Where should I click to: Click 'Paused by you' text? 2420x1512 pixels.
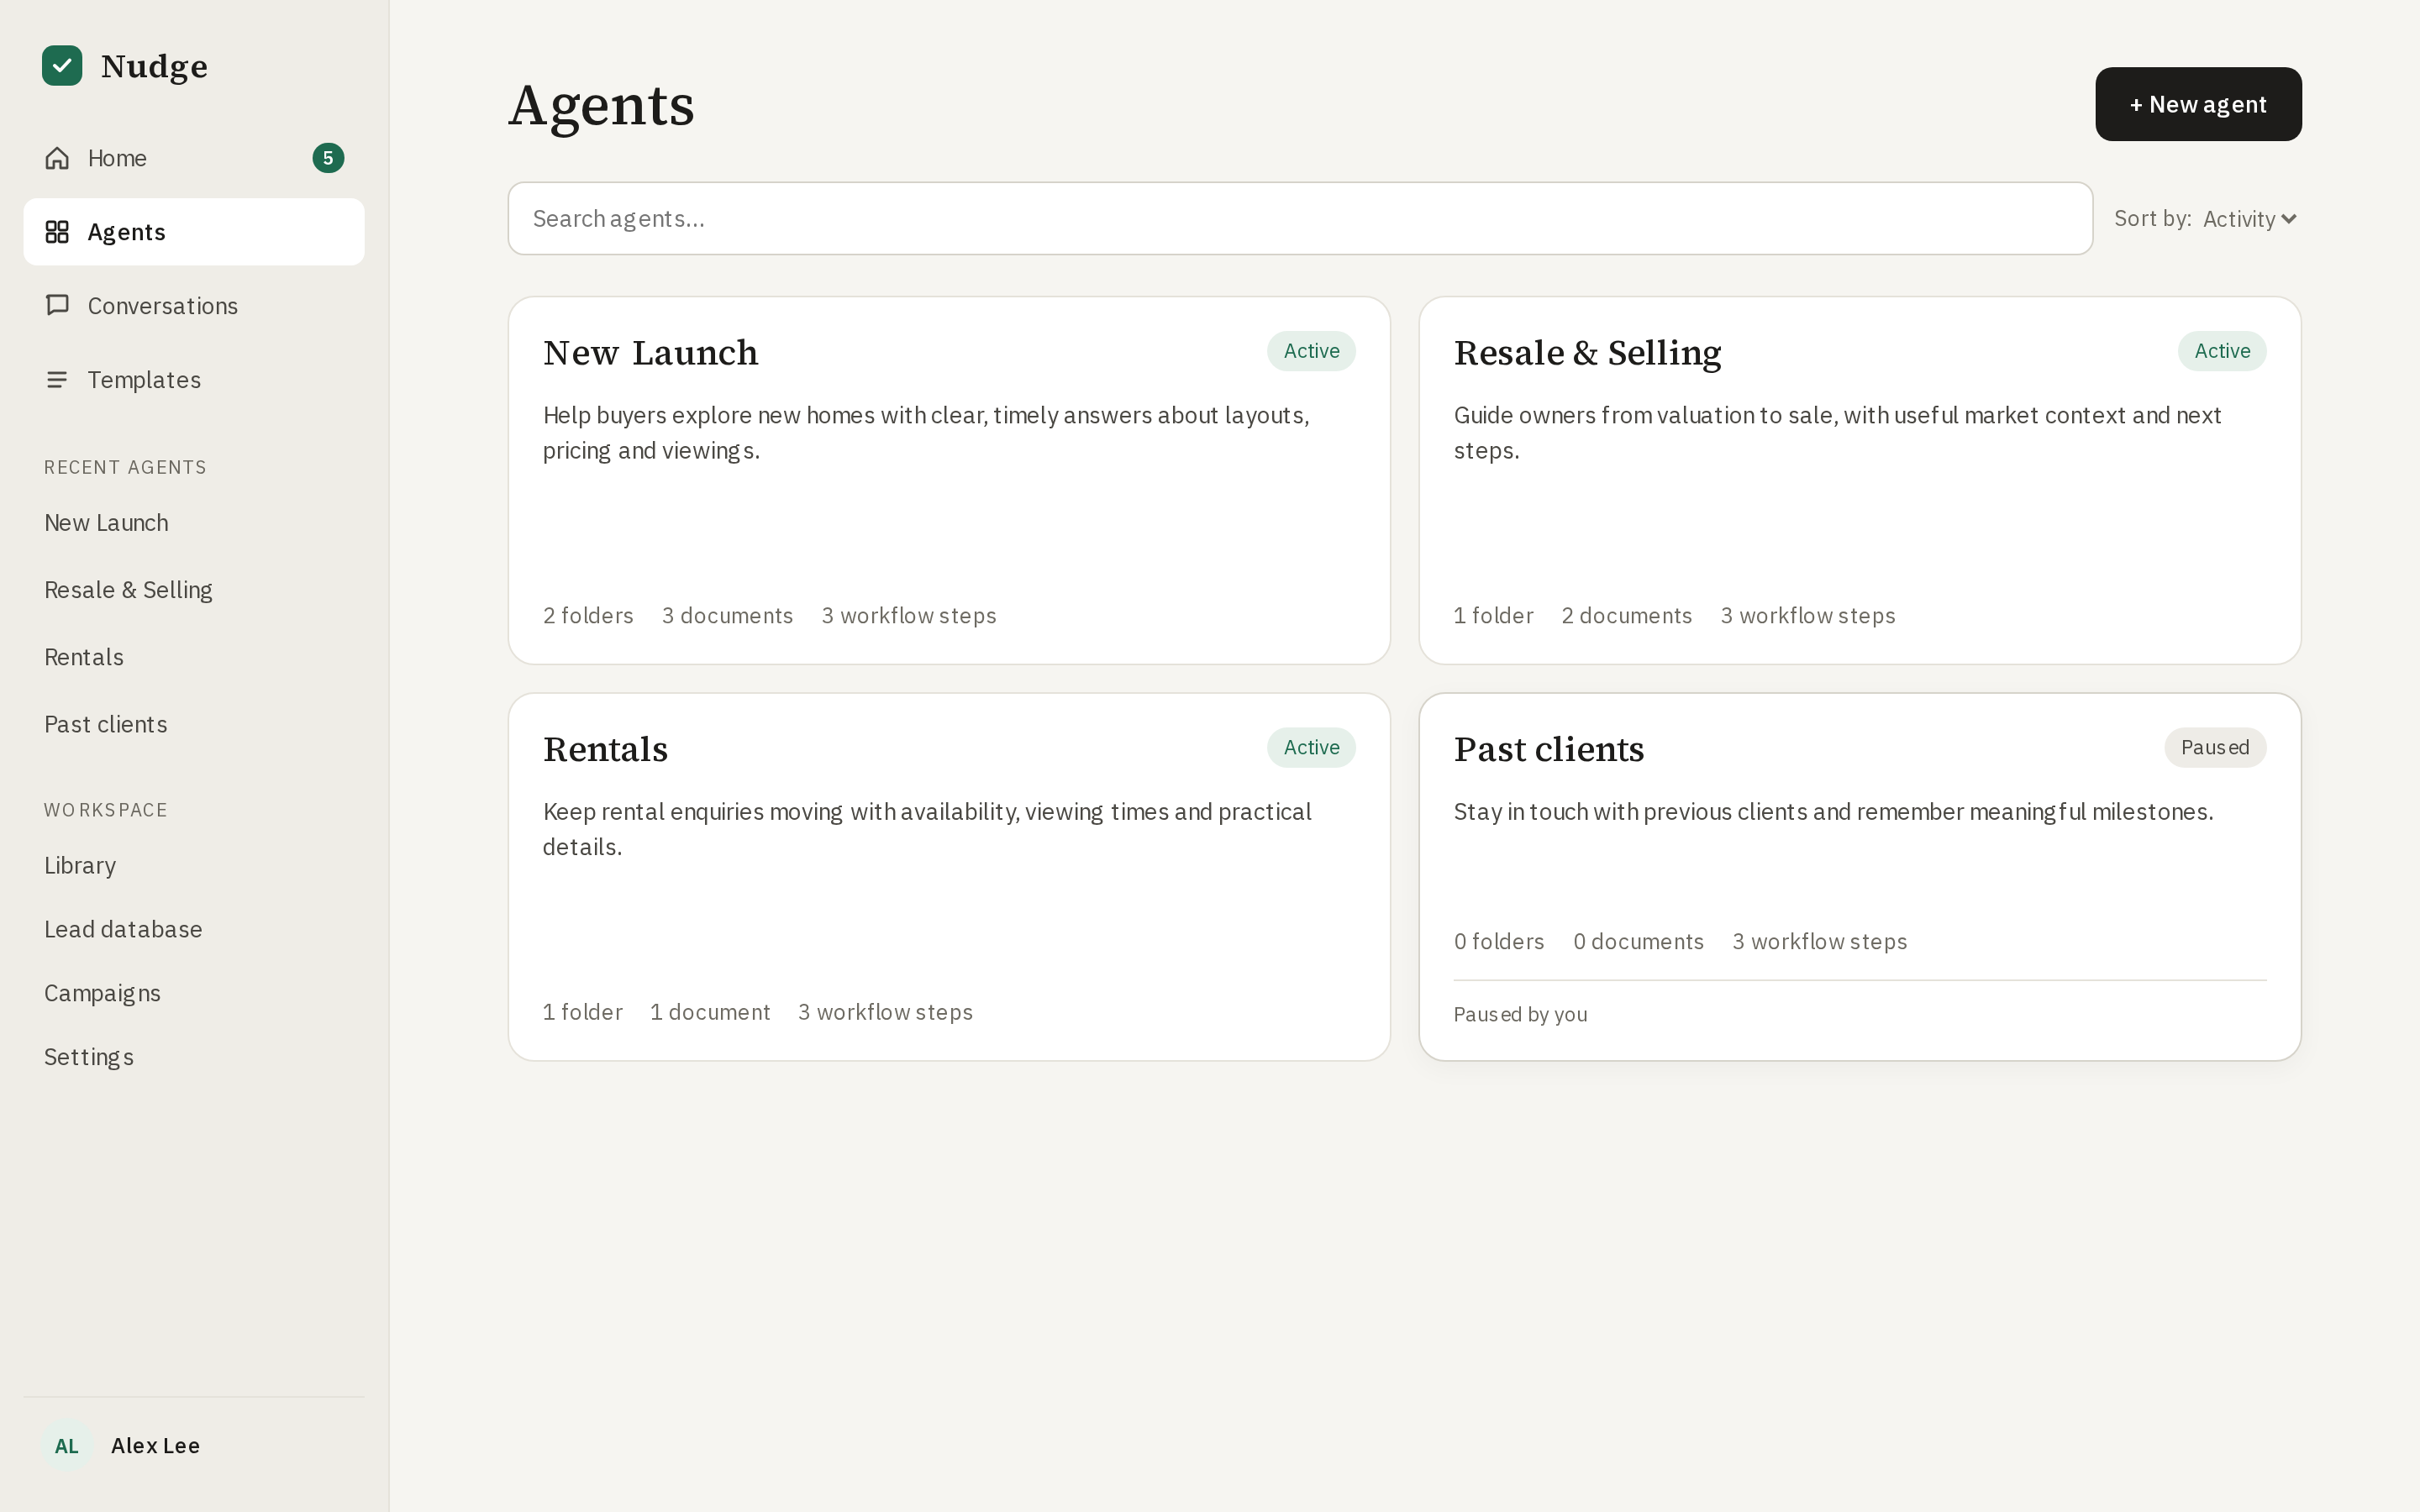point(1520,1015)
